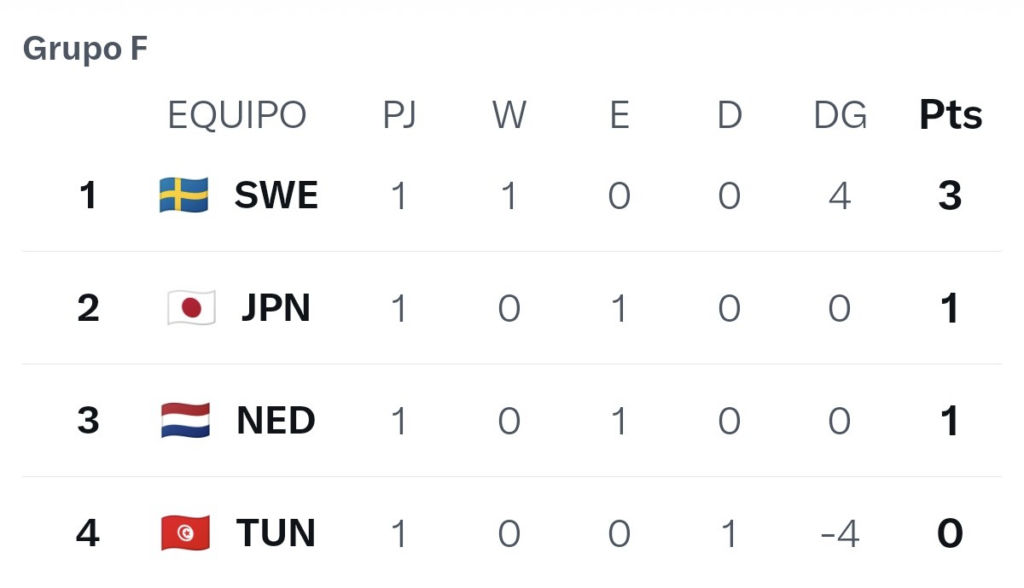
Task: Select the SWE team name
Action: click(x=276, y=195)
